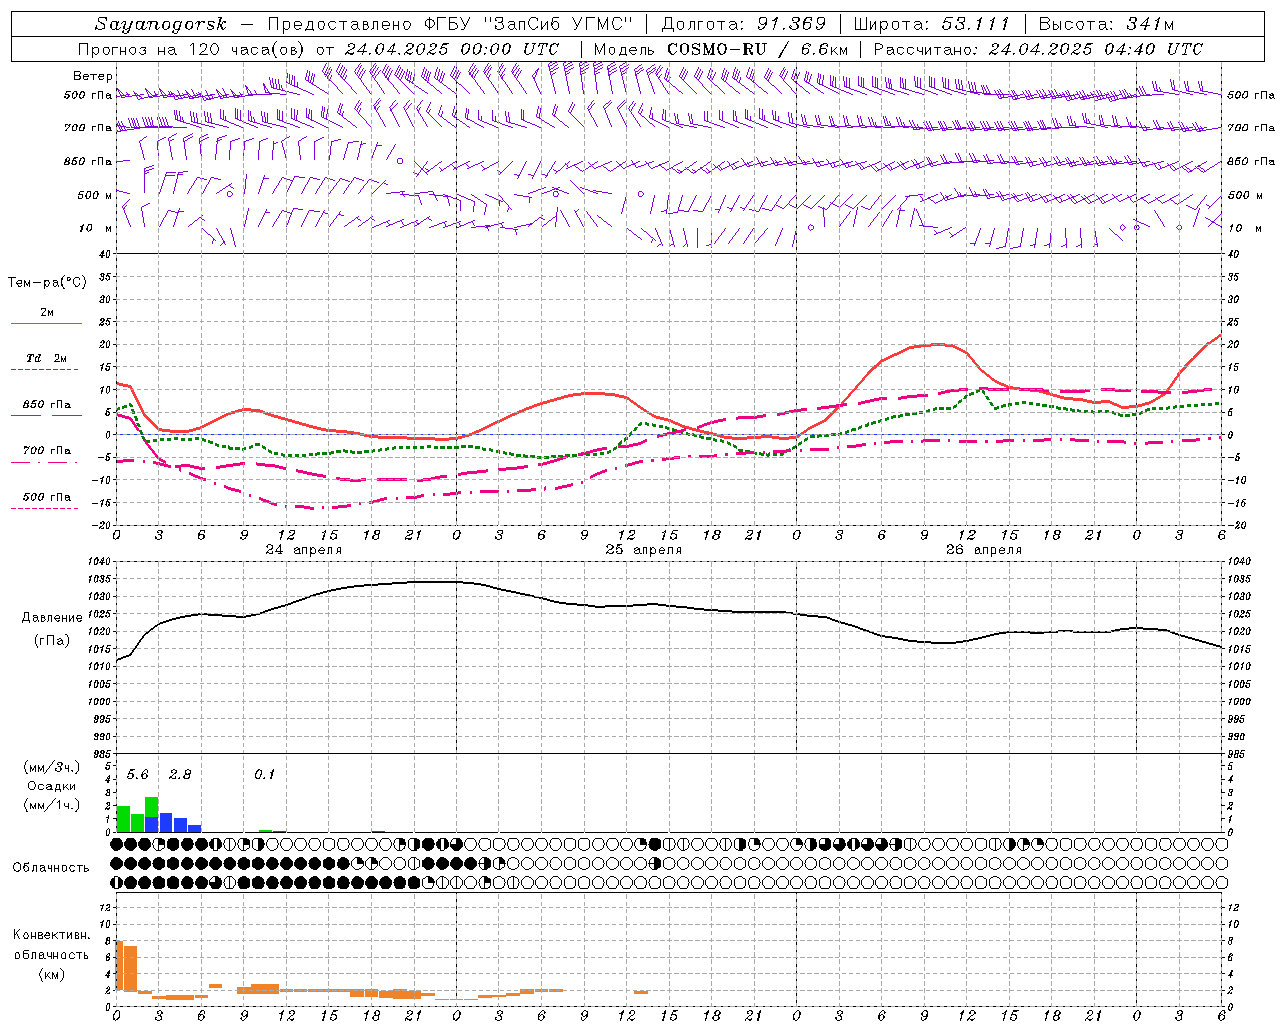Click the 0.1 precipitation value label
The width and height of the screenshot is (1280, 1024).
point(264,775)
